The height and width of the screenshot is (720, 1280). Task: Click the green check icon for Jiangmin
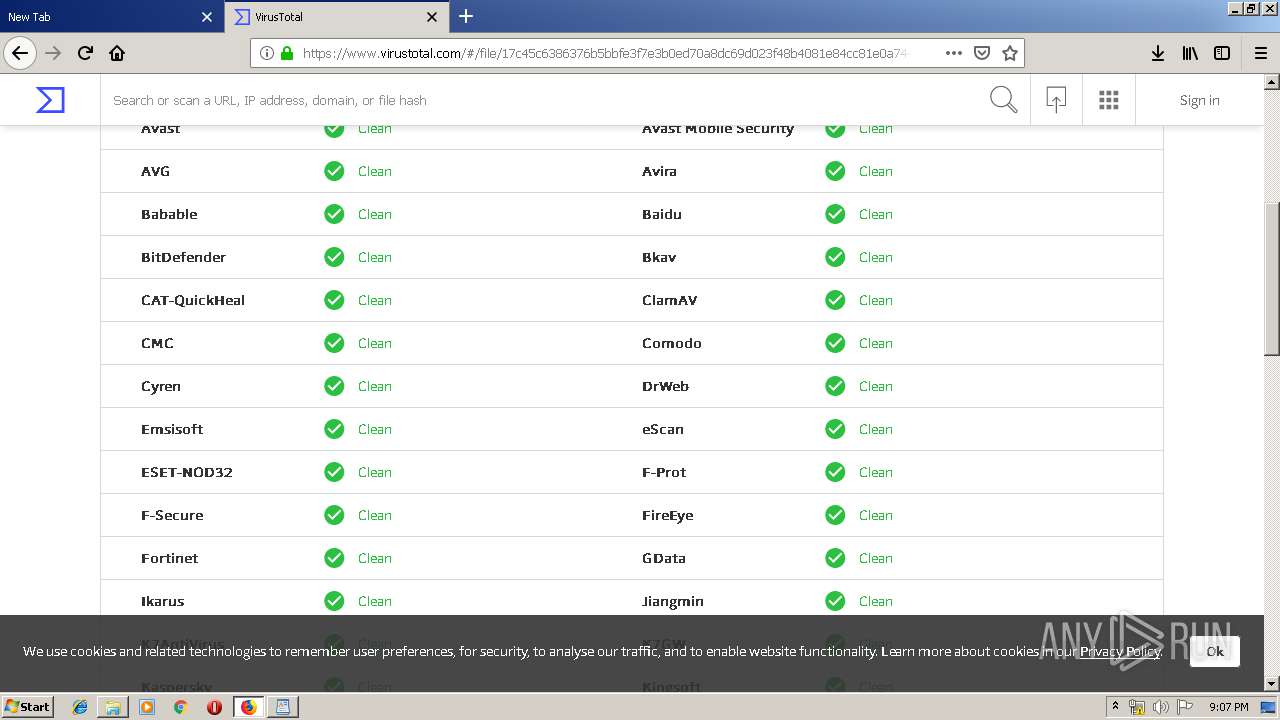tap(835, 601)
